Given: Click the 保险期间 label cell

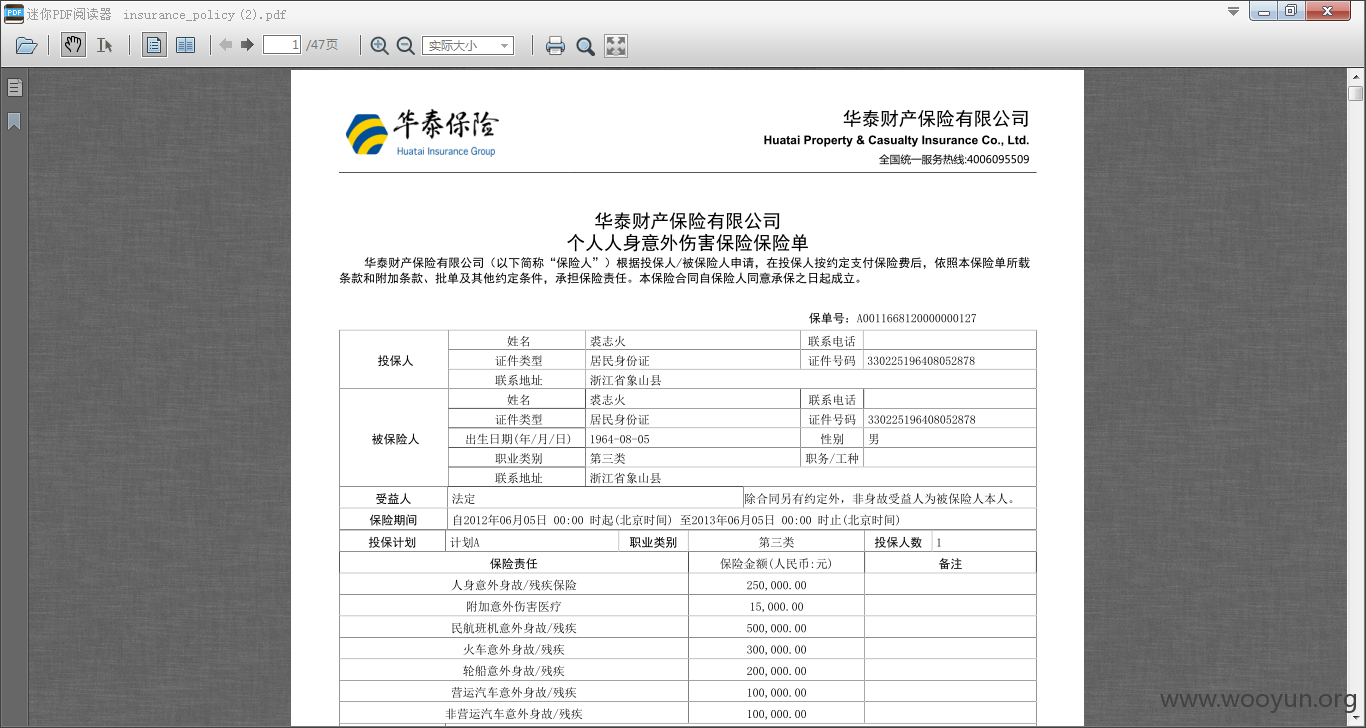Looking at the screenshot, I should 394,520.
